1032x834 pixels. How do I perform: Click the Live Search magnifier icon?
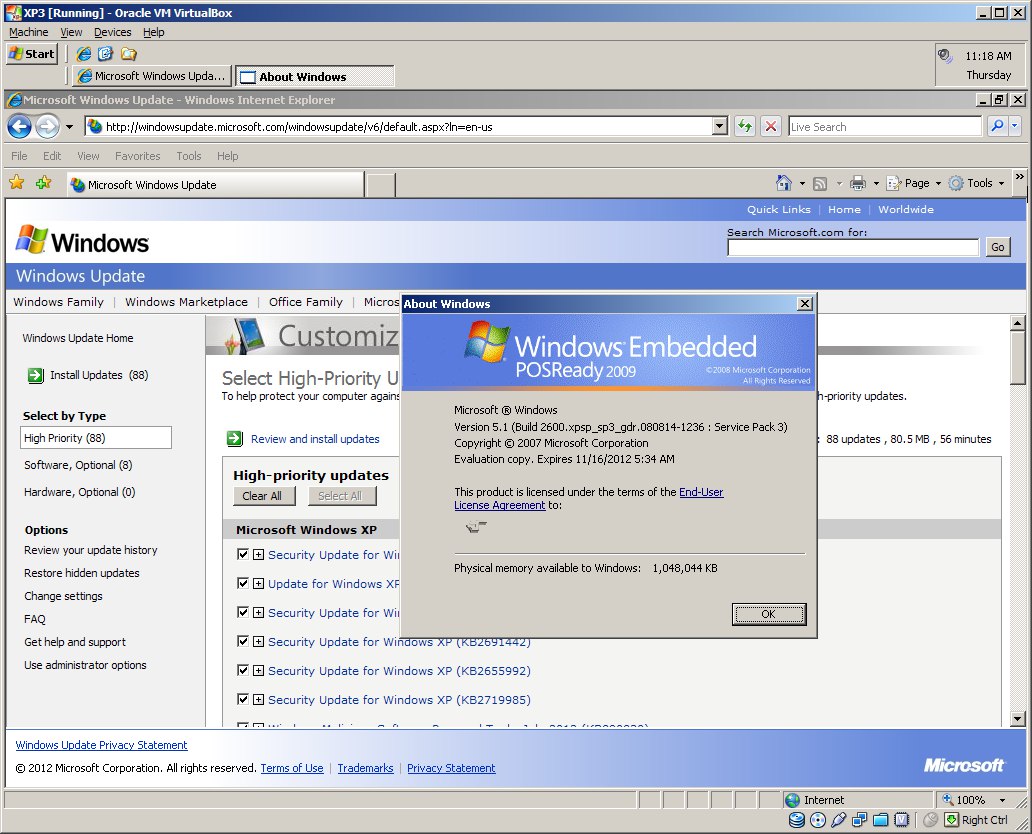[997, 126]
